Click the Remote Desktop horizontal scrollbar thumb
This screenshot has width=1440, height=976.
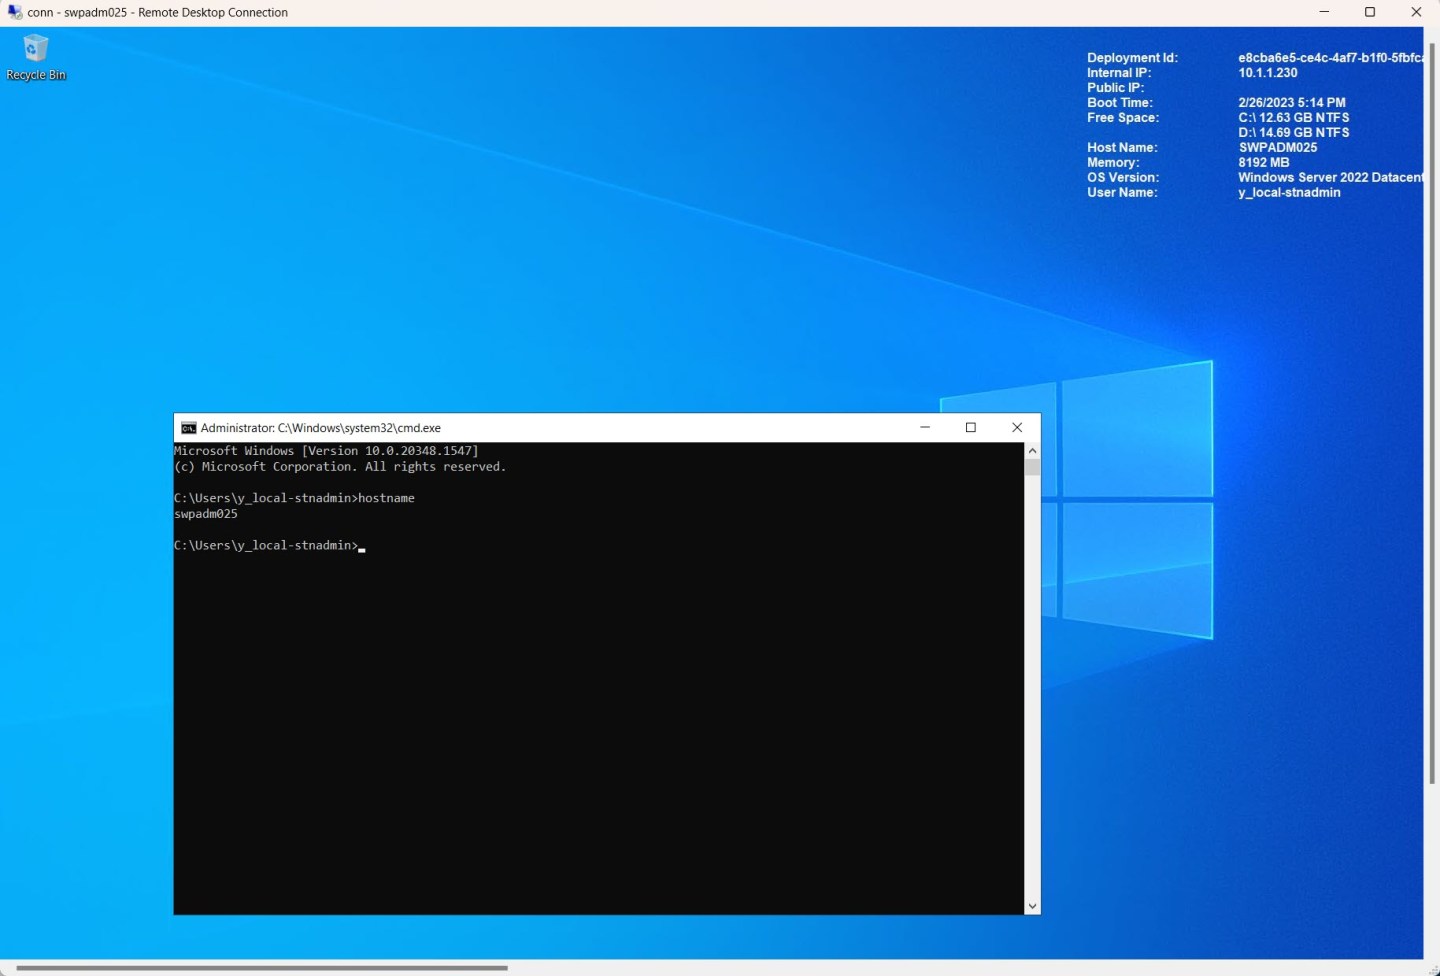(262, 968)
